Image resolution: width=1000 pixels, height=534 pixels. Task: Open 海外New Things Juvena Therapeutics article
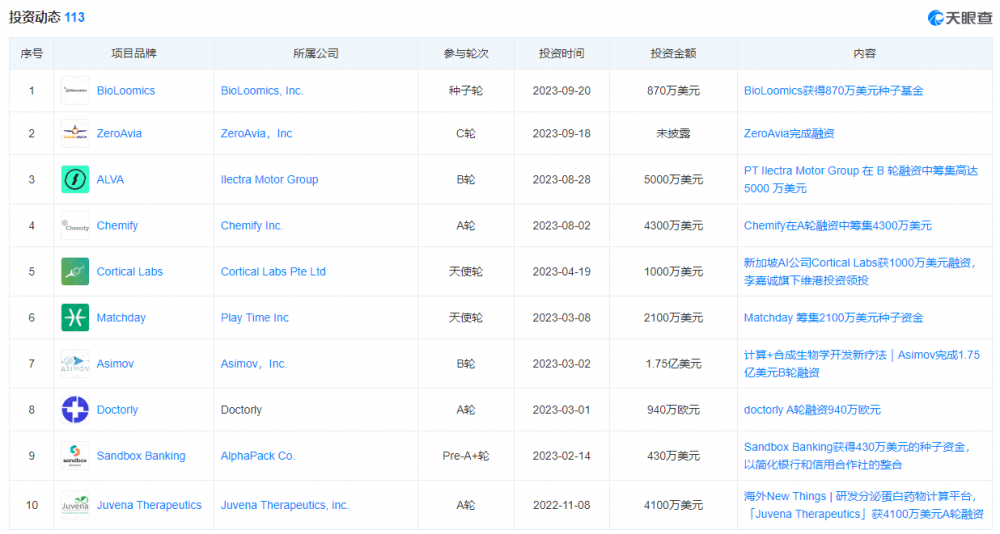click(864, 505)
